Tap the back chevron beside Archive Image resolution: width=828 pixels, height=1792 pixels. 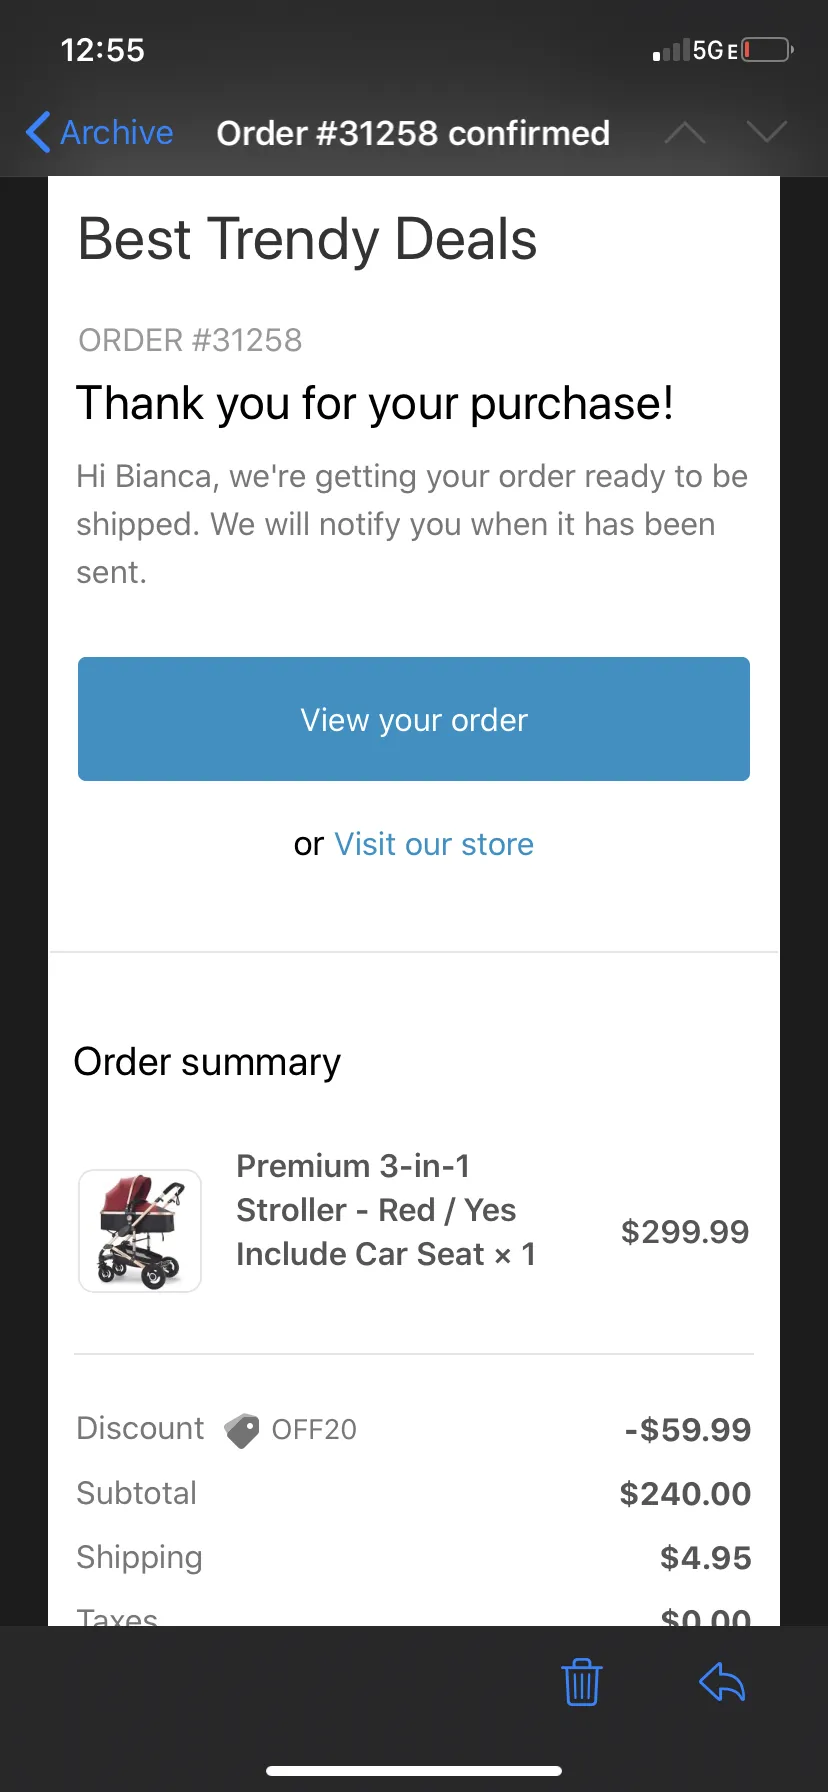(38, 132)
